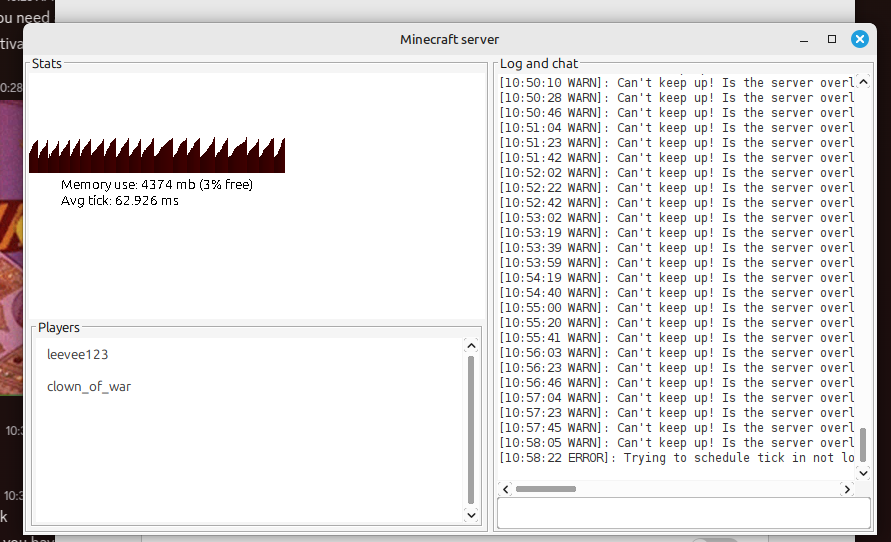
Task: Click the 10:53:19 WARN log line
Action: (677, 233)
